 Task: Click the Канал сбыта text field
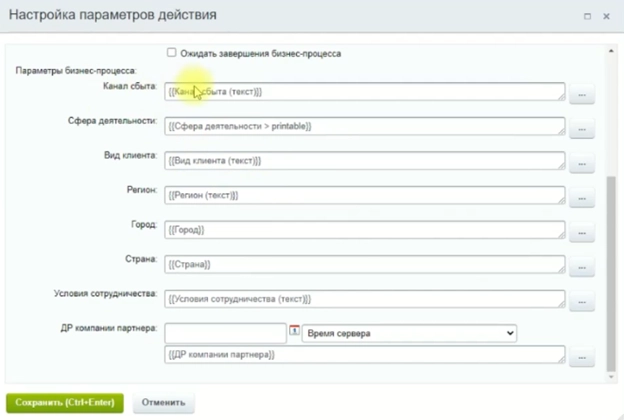click(x=365, y=92)
